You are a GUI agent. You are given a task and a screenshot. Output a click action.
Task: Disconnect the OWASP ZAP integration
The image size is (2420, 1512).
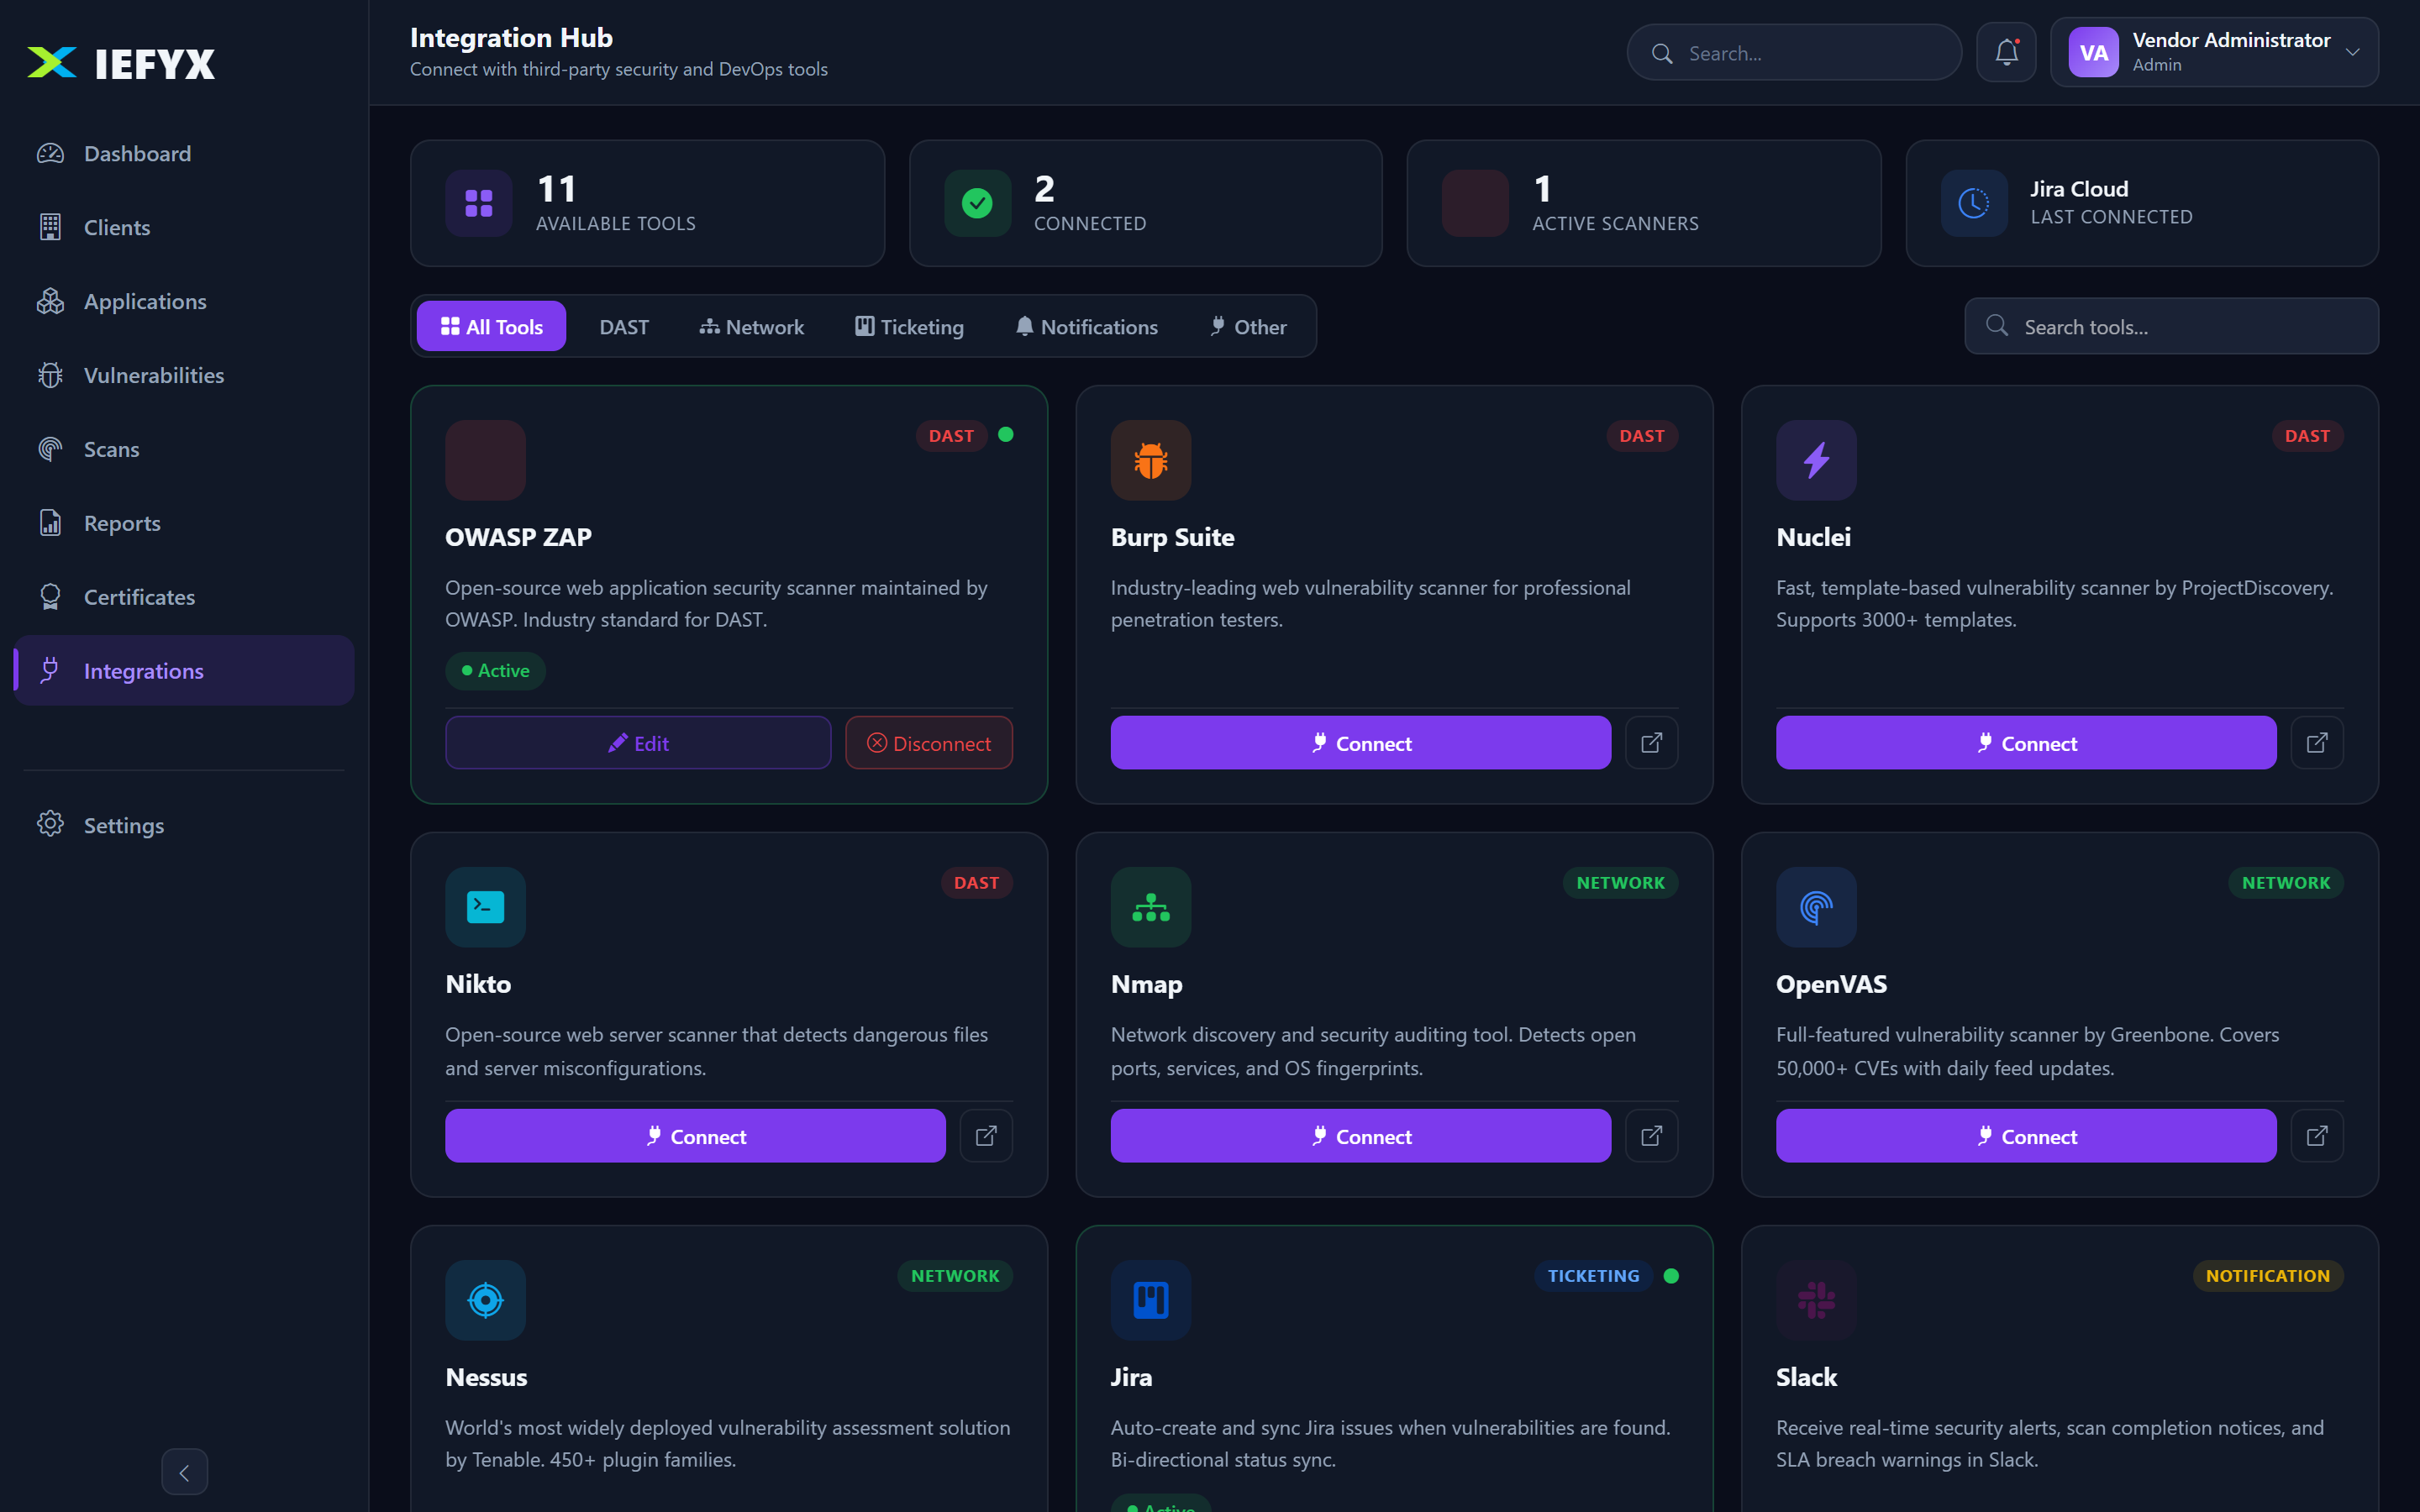(929, 743)
